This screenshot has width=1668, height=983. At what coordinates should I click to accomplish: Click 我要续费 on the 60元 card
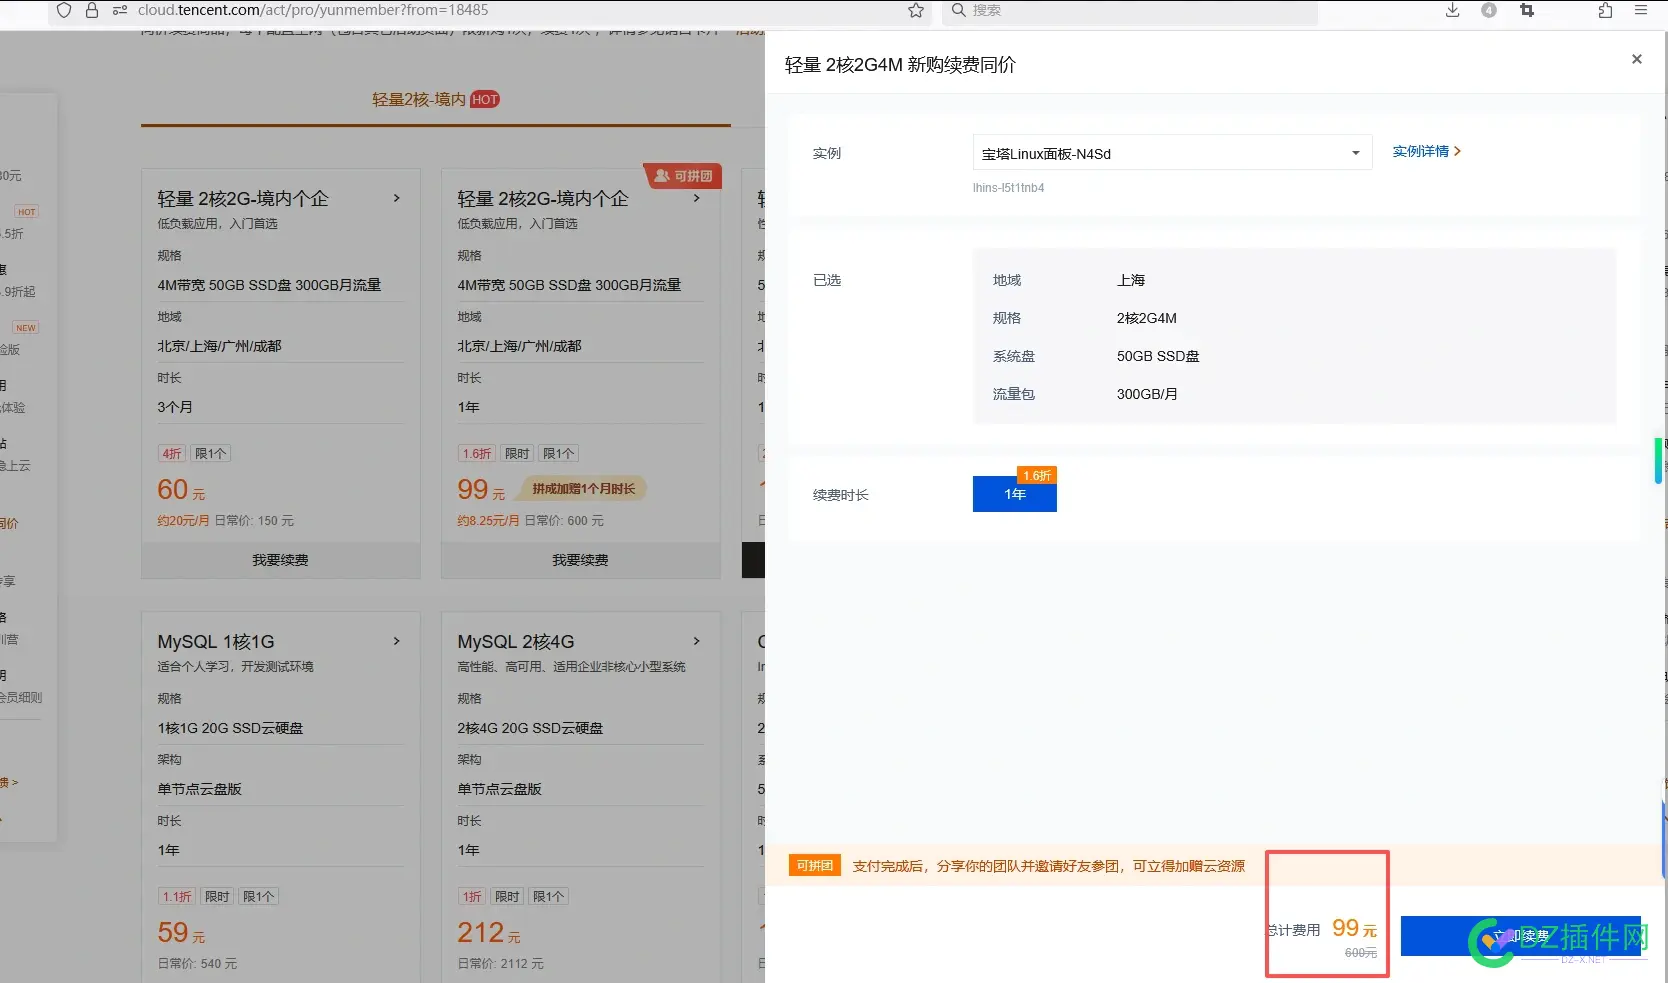coord(281,560)
